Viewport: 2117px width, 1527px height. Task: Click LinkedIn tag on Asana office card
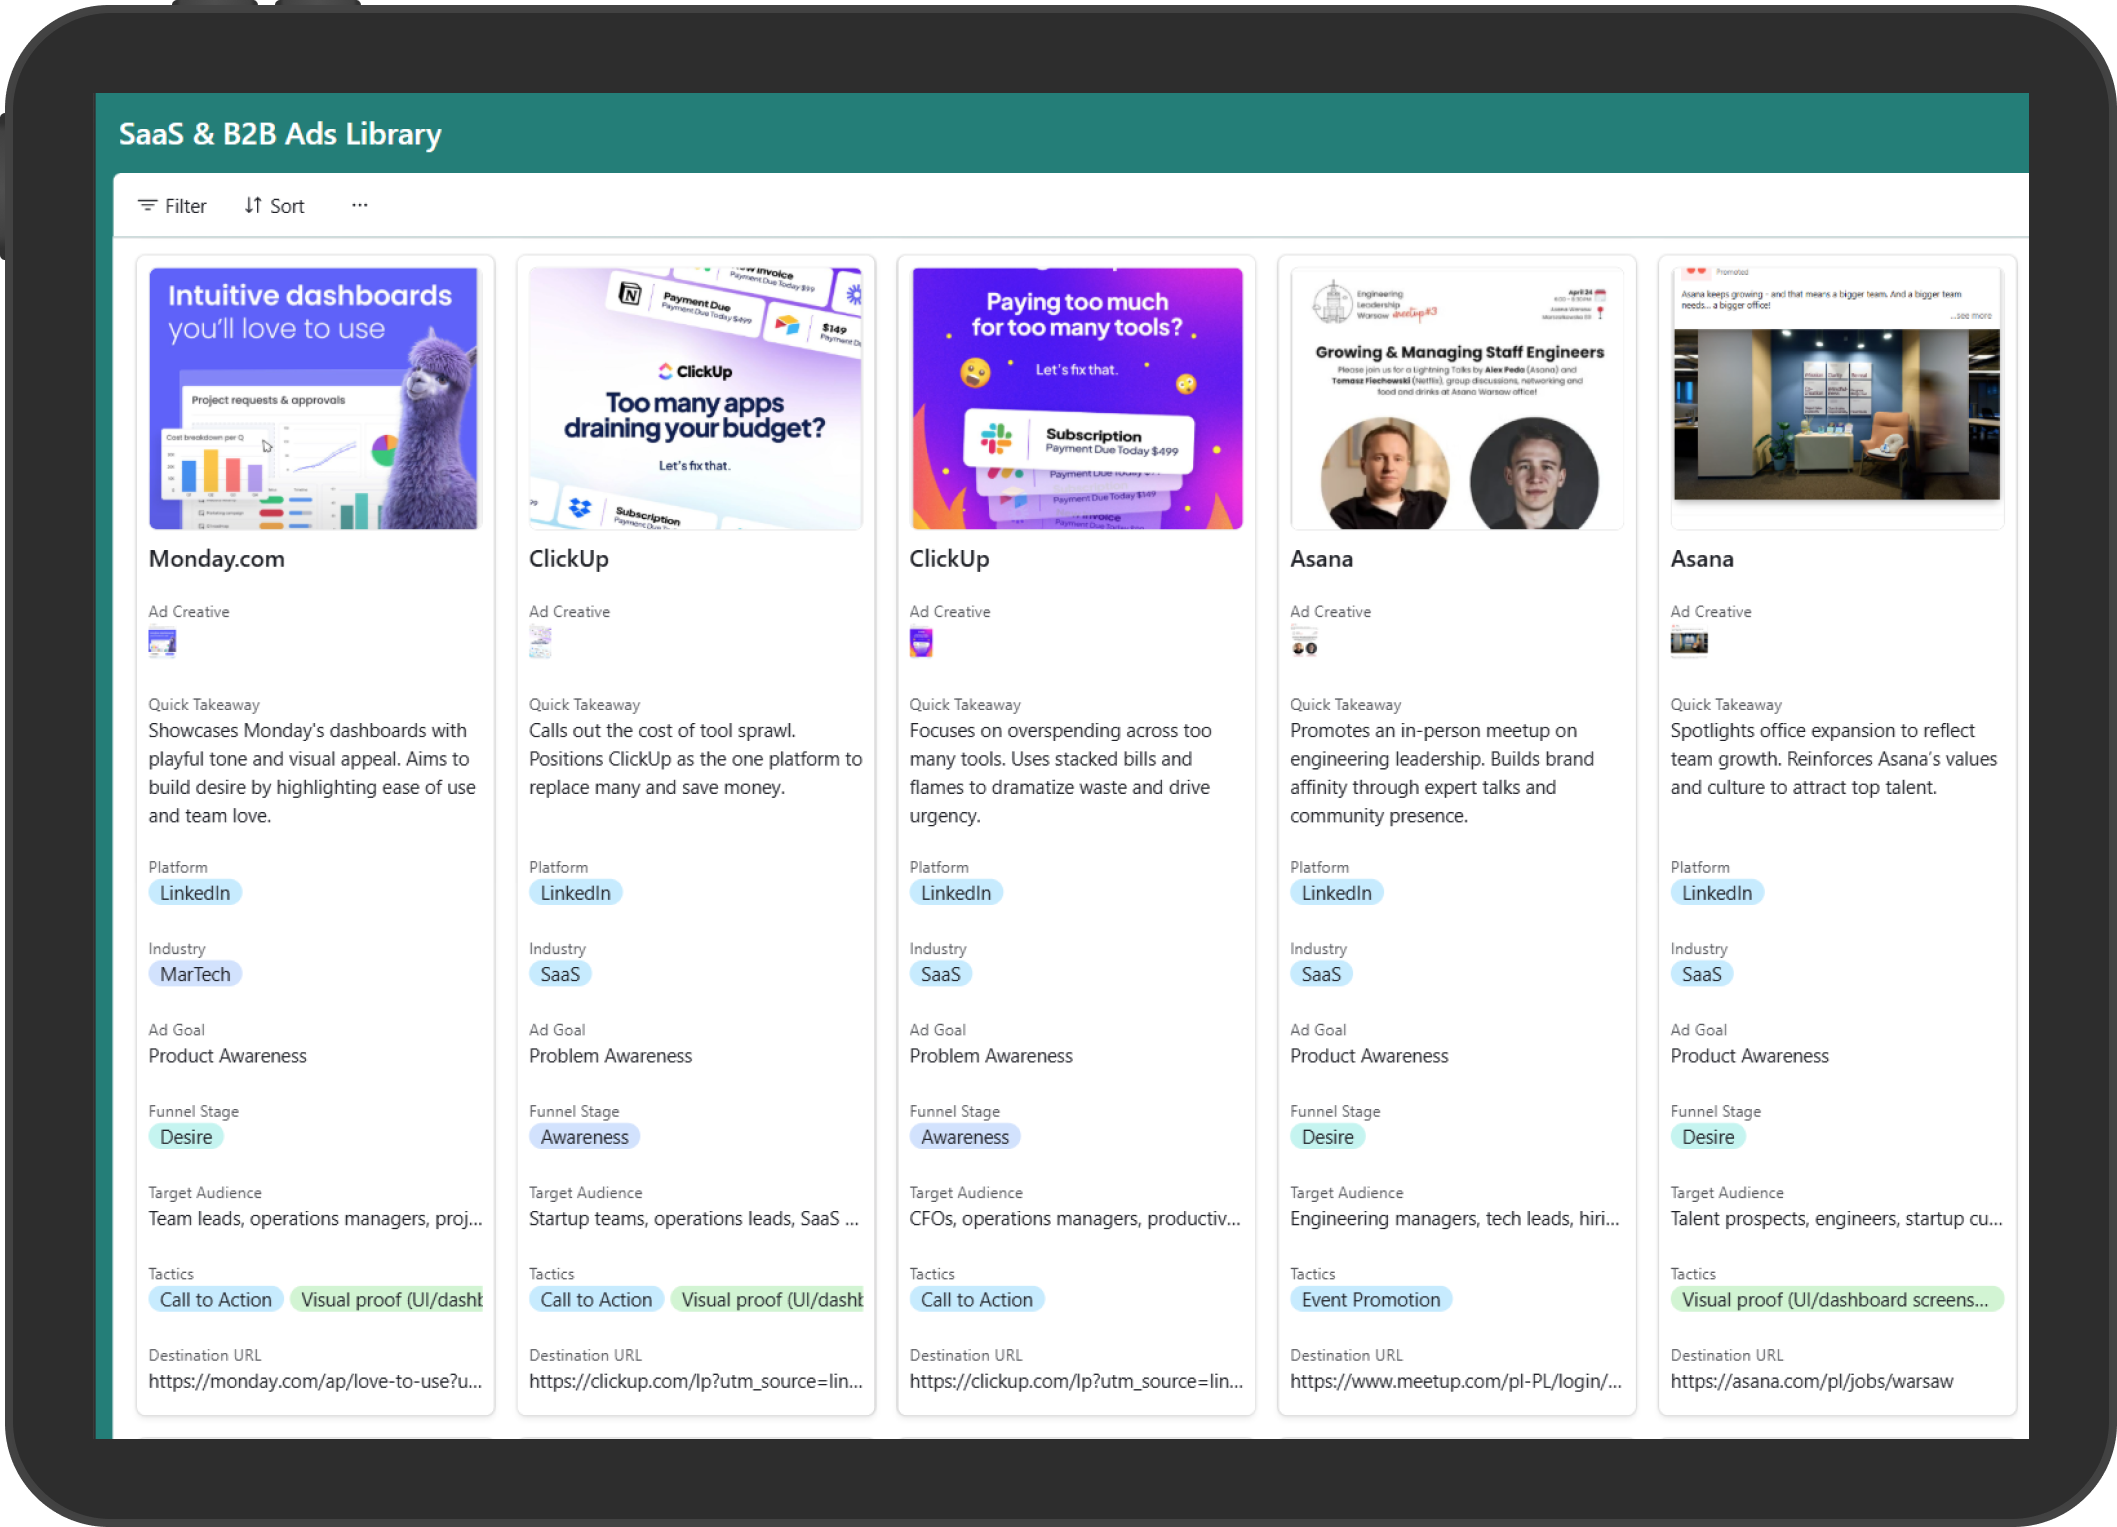click(1717, 893)
